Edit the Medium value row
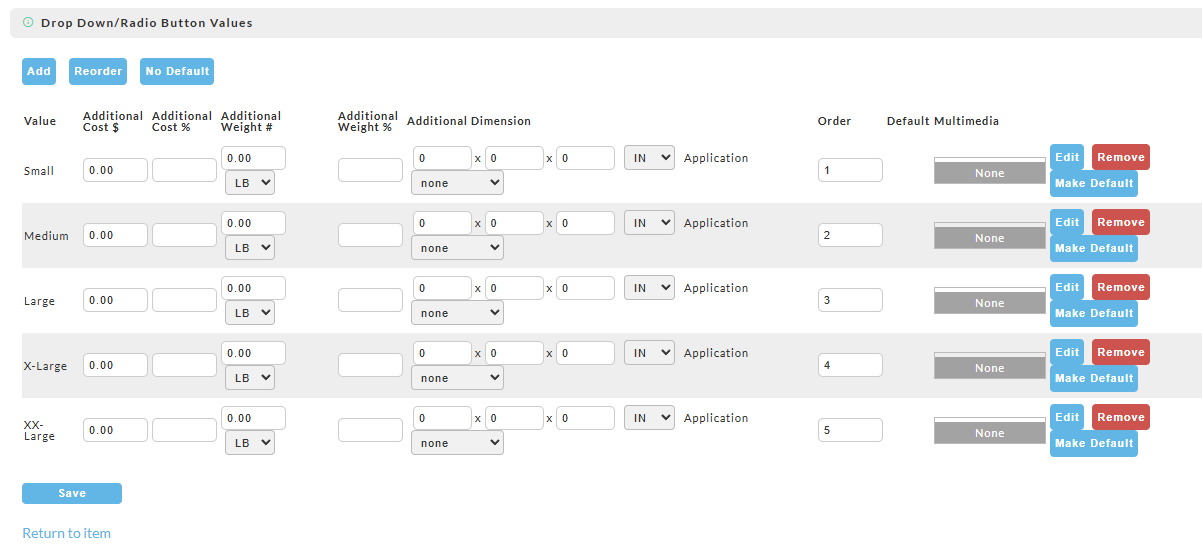This screenshot has height=552, width=1202. click(1067, 222)
